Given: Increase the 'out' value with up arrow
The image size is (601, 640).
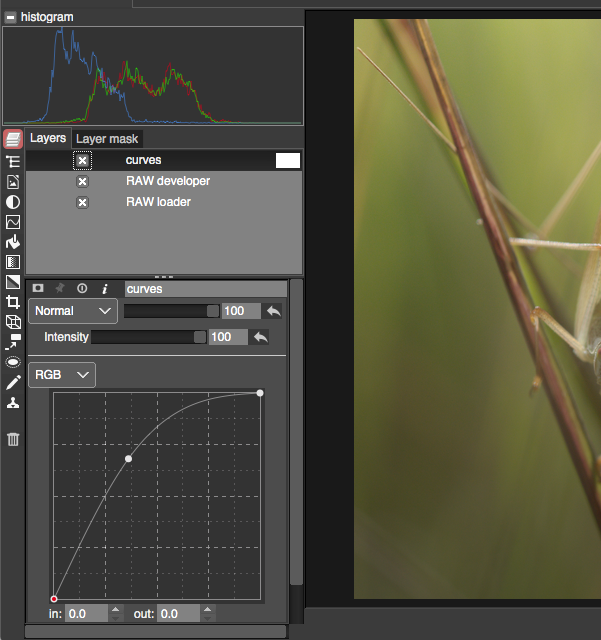Looking at the screenshot, I should tap(207, 610).
